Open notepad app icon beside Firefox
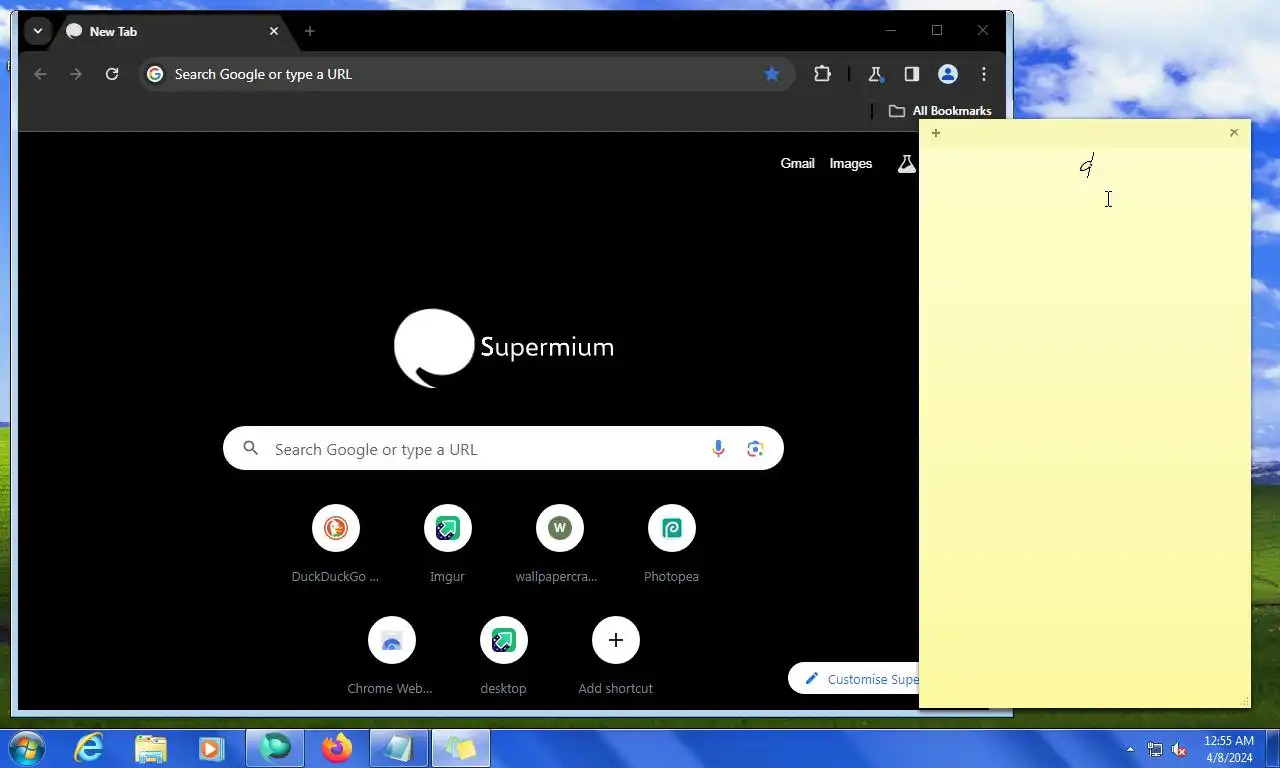This screenshot has height=768, width=1280. (x=398, y=748)
